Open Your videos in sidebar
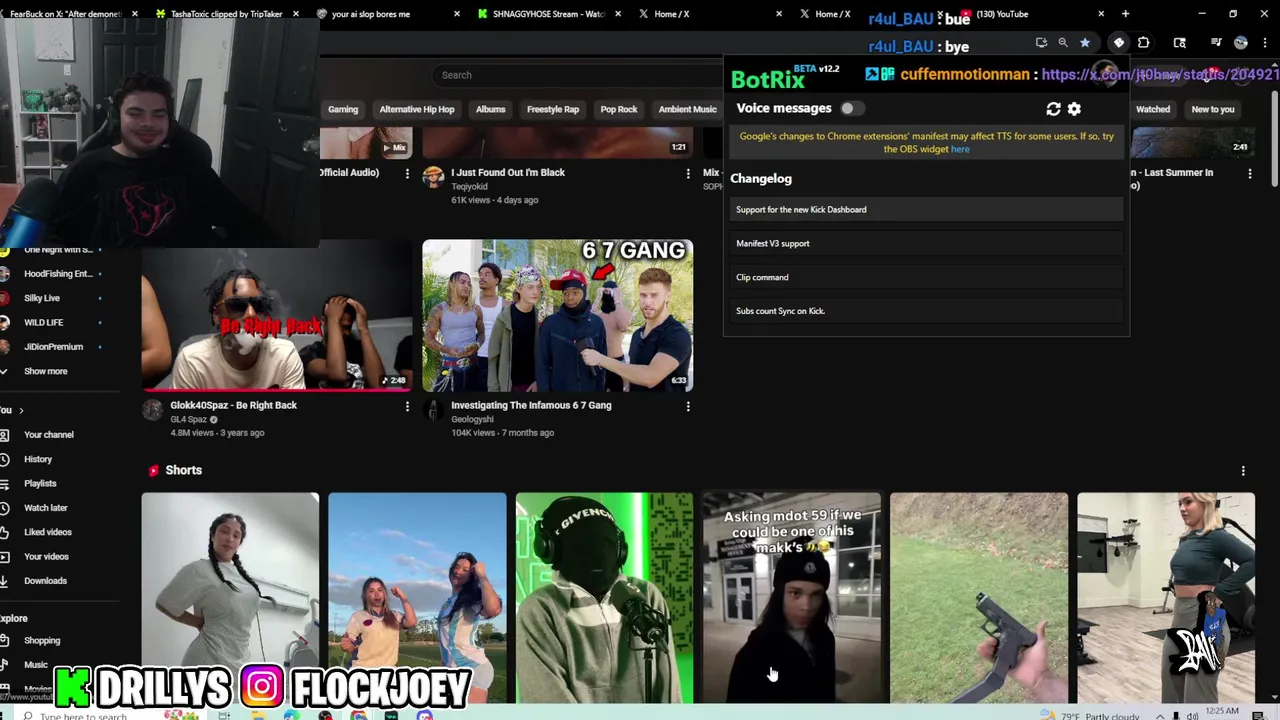 [46, 557]
